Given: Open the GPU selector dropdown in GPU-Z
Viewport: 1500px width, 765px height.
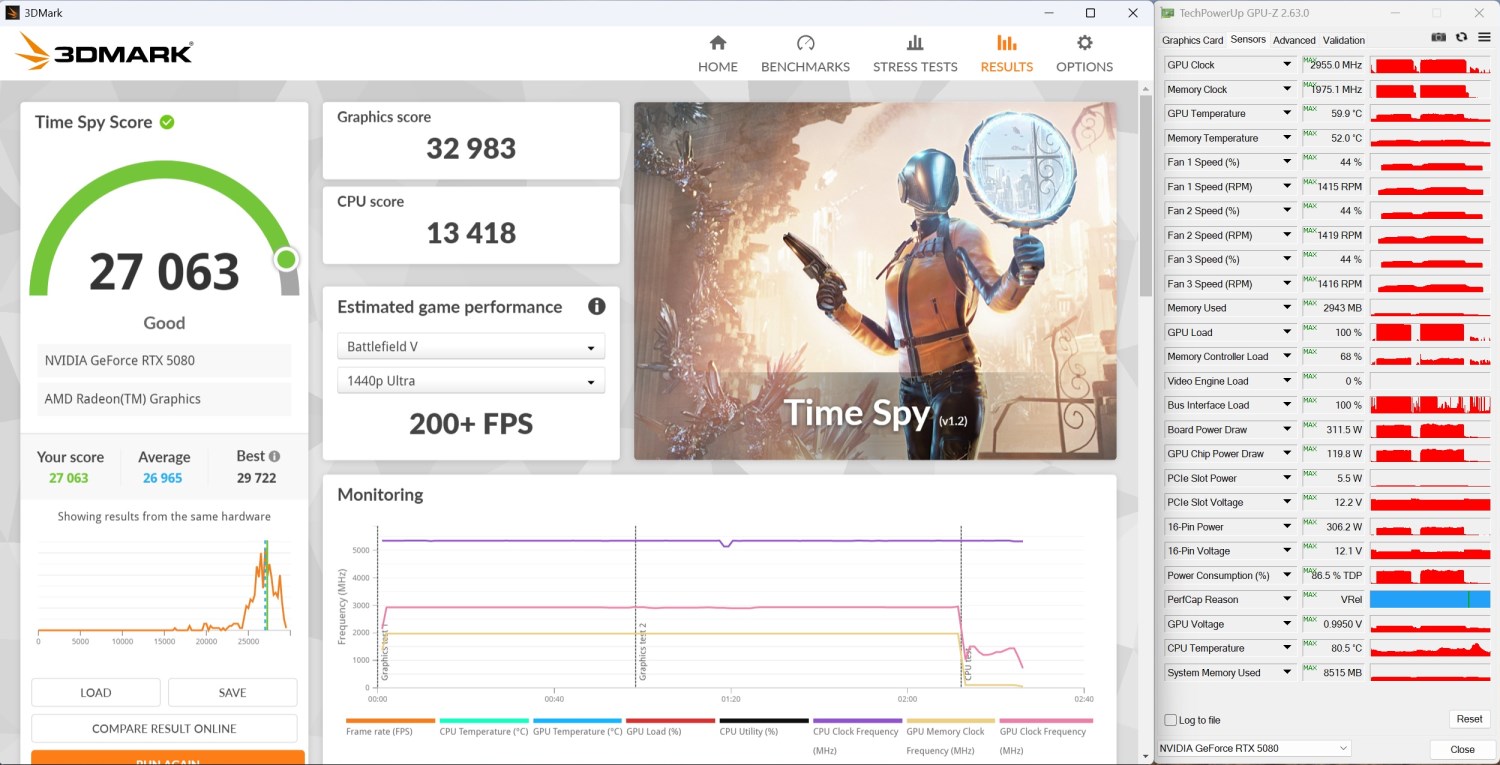Looking at the screenshot, I should tap(1253, 748).
